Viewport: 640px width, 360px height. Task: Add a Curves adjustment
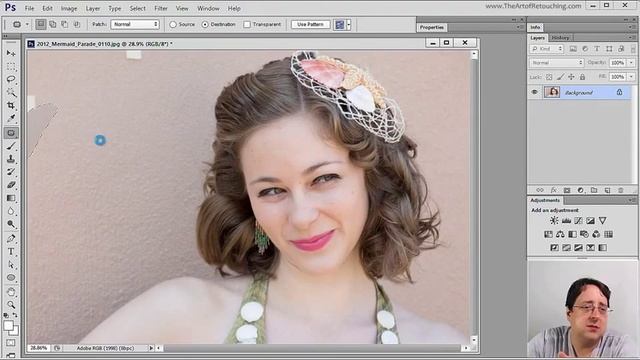(578, 220)
